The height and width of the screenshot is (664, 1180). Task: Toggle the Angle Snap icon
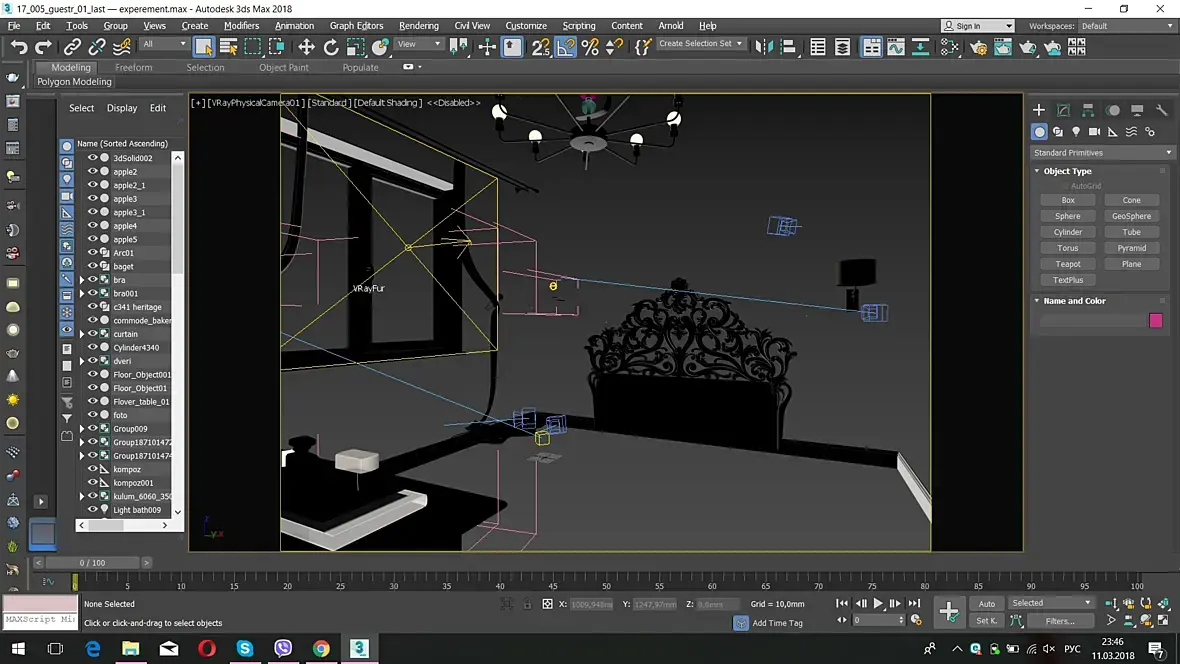pyautogui.click(x=566, y=46)
